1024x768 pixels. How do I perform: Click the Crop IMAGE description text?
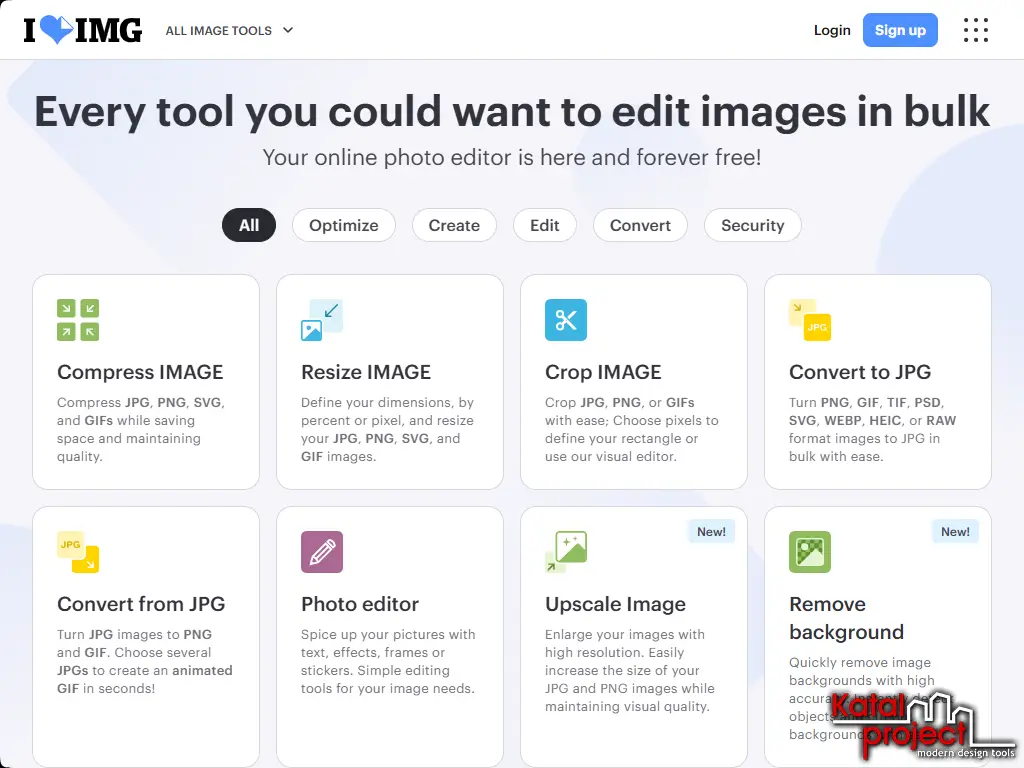coord(632,429)
